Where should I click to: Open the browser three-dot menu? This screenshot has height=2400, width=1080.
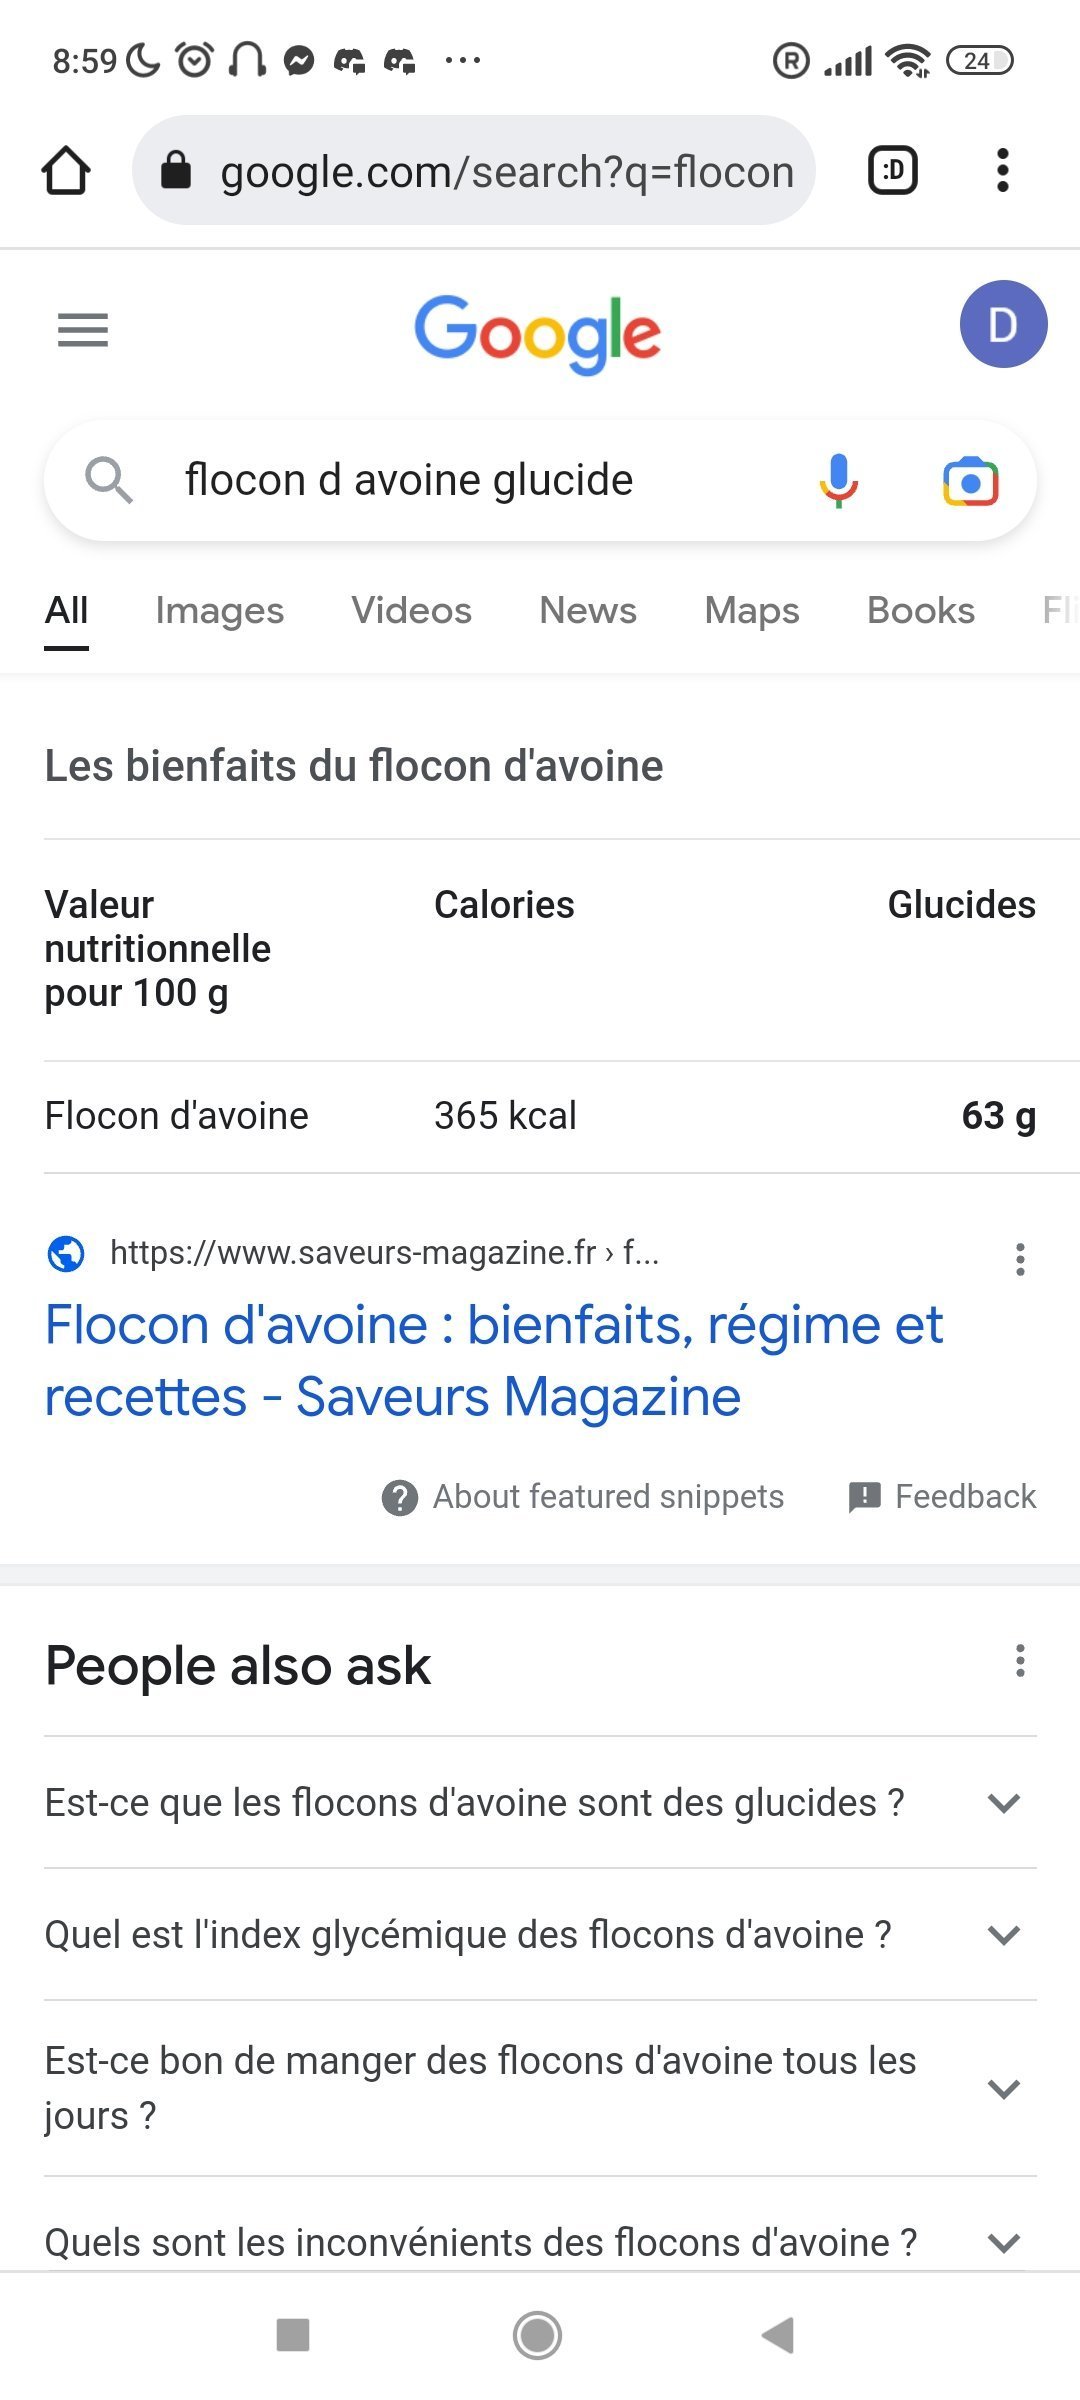tap(1002, 170)
